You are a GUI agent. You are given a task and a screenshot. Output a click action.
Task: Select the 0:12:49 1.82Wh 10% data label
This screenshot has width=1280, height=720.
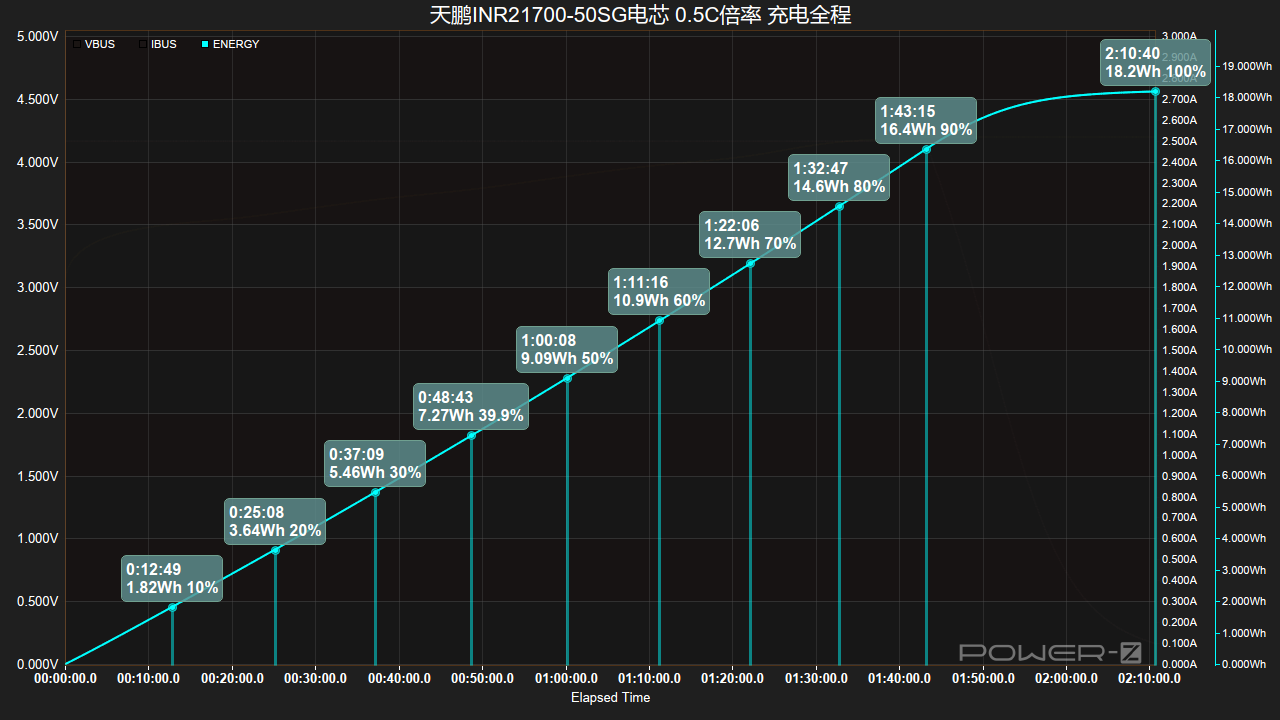172,579
